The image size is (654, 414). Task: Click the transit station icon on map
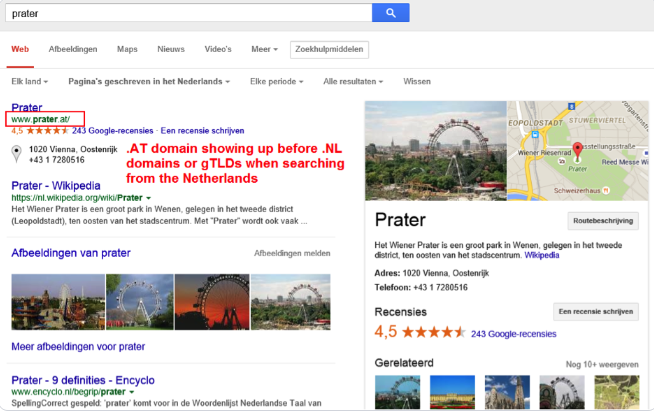[x=535, y=134]
